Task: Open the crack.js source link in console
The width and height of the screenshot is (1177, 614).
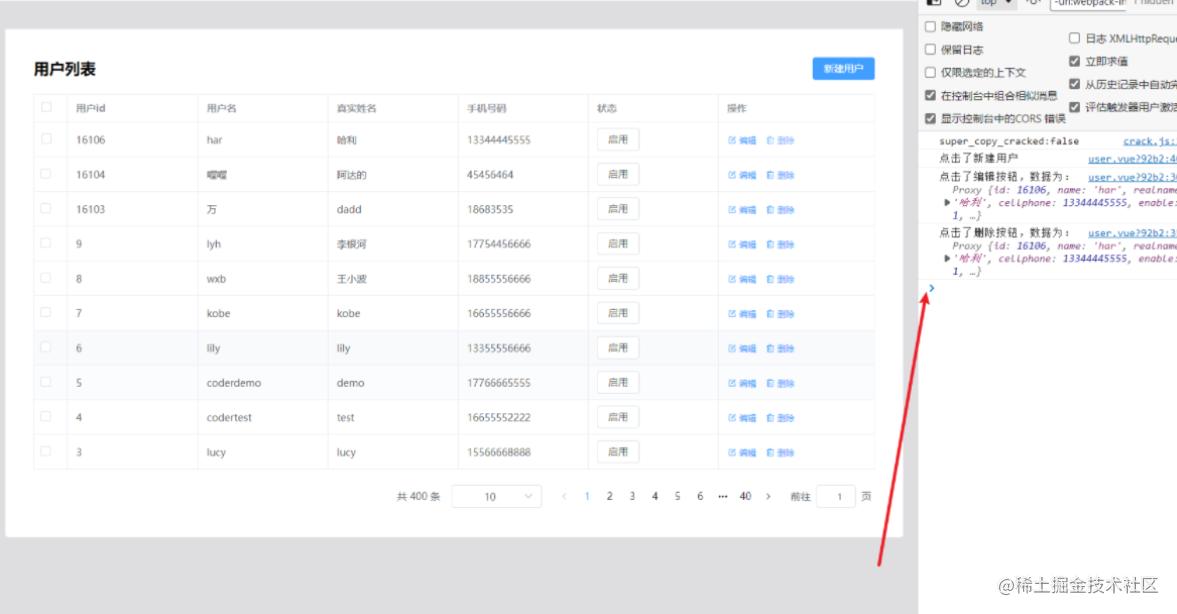Action: coord(1148,142)
